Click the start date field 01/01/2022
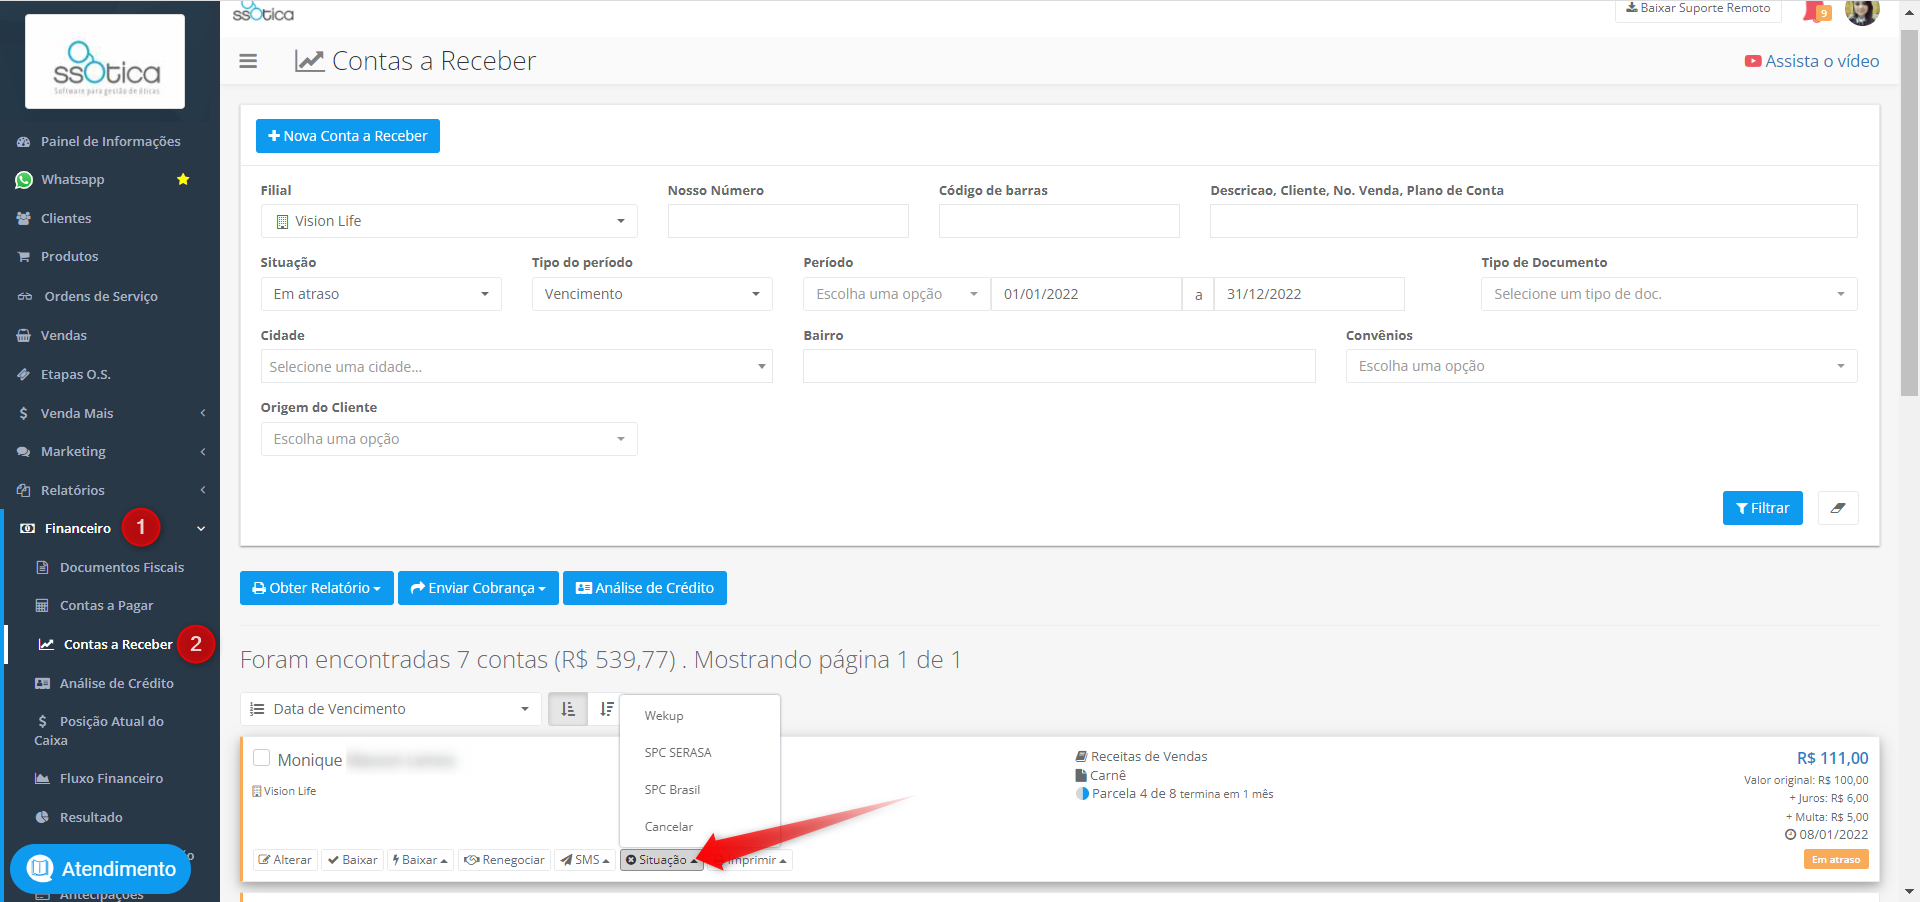Screen dimensions: 1920x902 point(1086,294)
